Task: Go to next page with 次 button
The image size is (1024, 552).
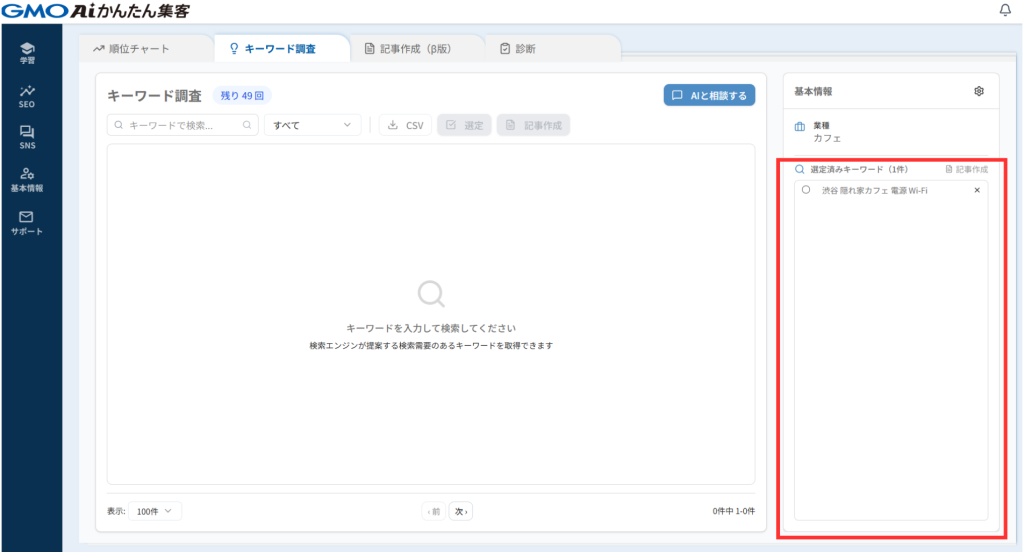Action: 460,511
